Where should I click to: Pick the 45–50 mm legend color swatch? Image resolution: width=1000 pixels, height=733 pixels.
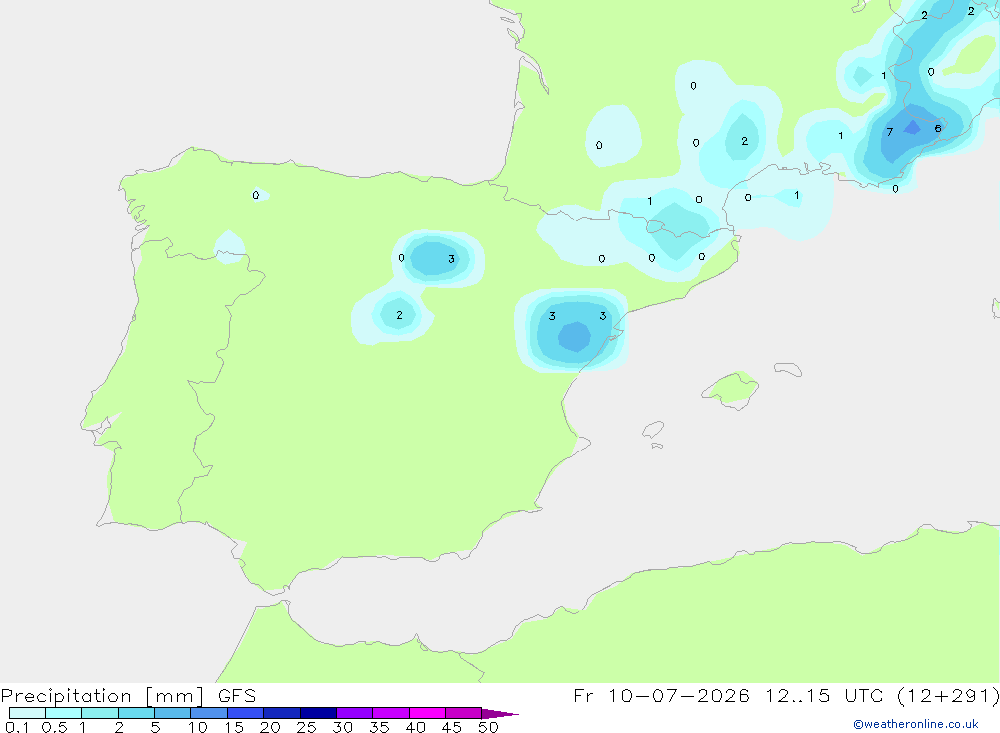coord(464,713)
